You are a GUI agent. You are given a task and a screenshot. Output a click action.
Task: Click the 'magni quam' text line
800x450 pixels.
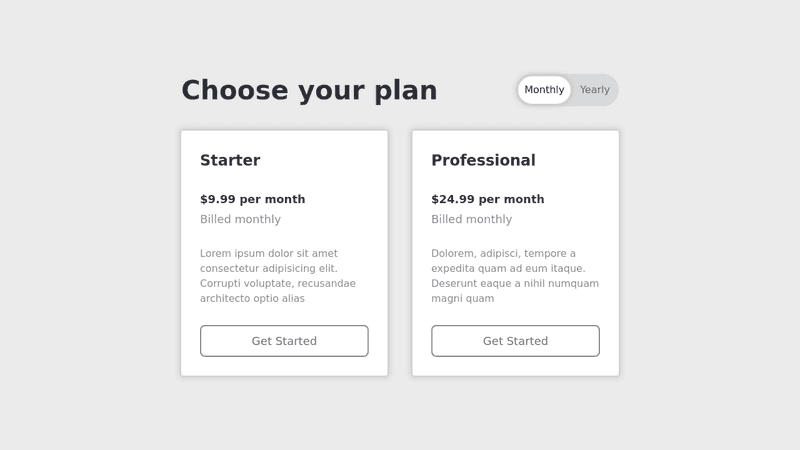tap(462, 298)
